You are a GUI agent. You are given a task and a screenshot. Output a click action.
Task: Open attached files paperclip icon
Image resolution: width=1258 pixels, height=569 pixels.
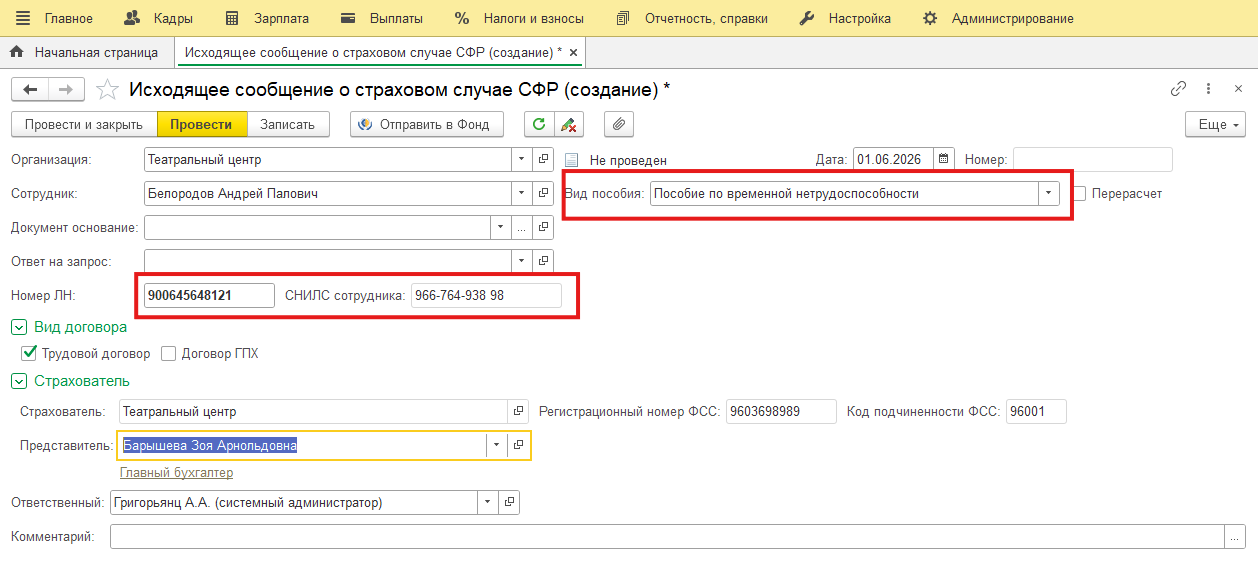point(619,125)
